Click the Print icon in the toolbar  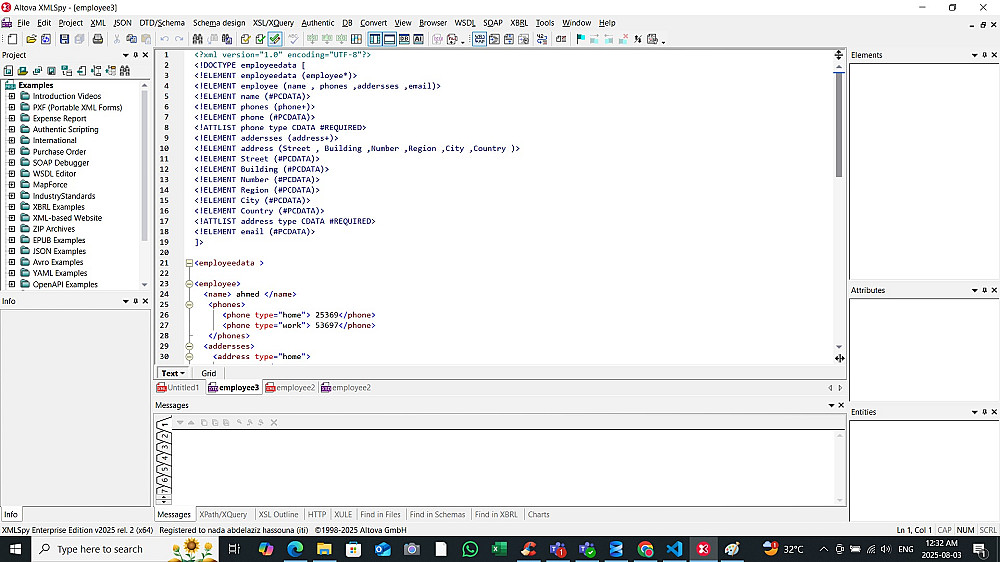(x=98, y=39)
